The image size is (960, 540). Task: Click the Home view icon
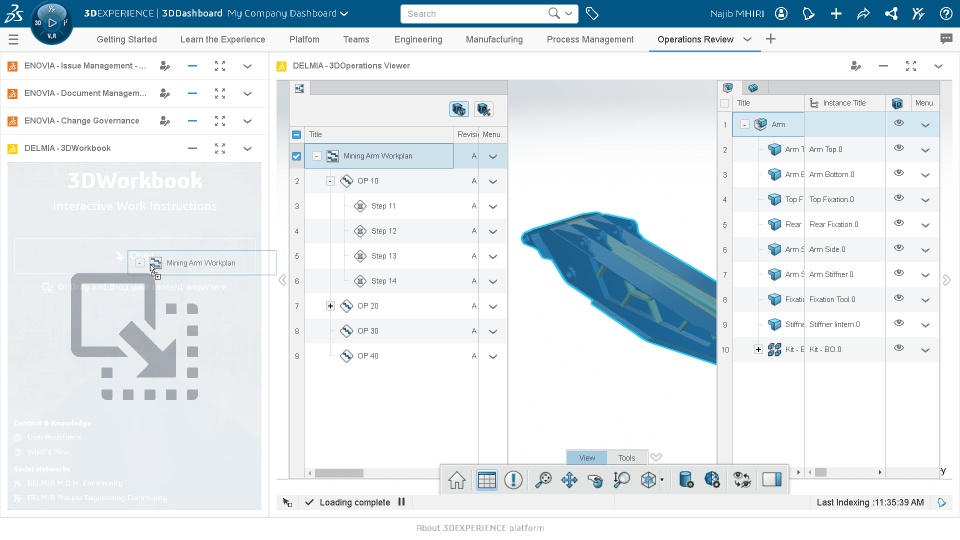tap(457, 480)
